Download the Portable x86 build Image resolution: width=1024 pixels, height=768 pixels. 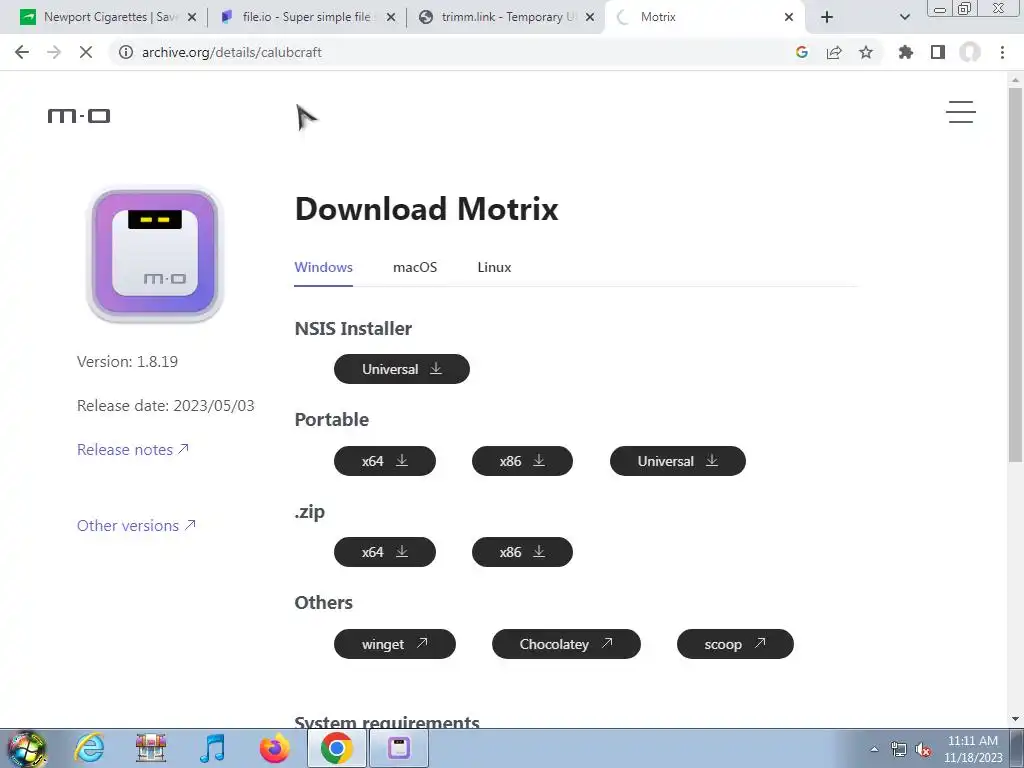(x=522, y=461)
